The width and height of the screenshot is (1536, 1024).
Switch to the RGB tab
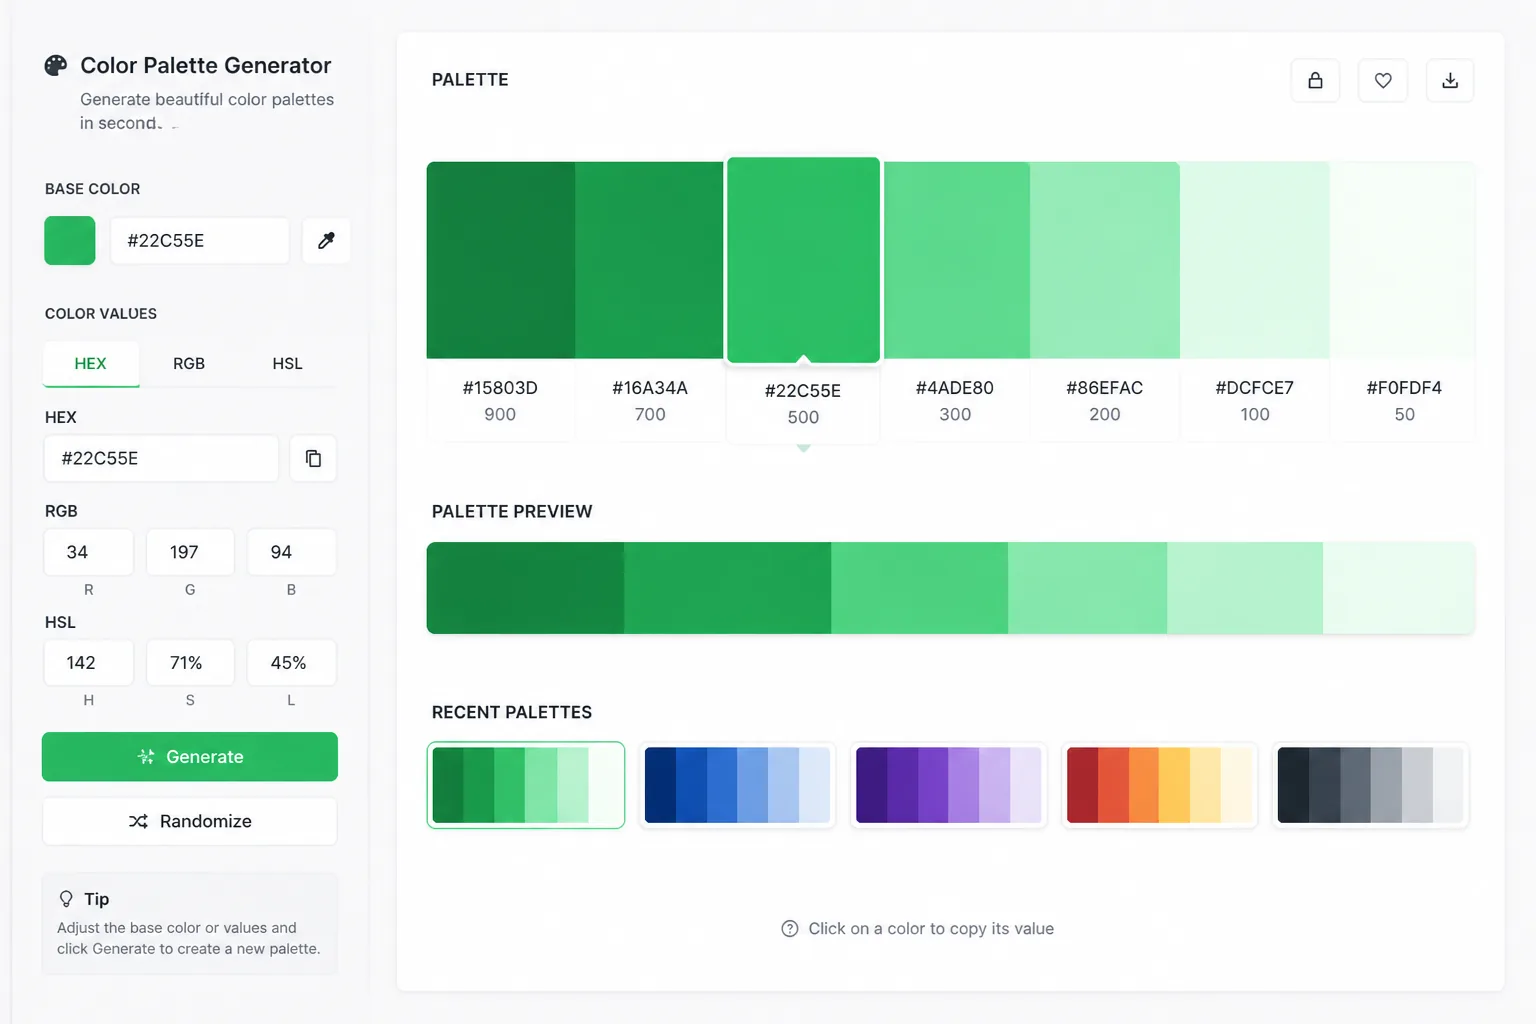click(x=189, y=364)
